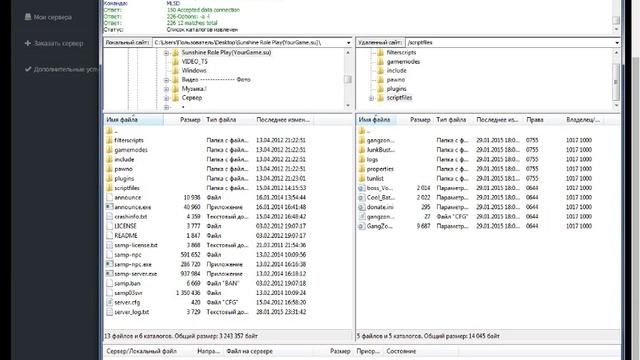Sort remote files by Права column

coord(542,120)
